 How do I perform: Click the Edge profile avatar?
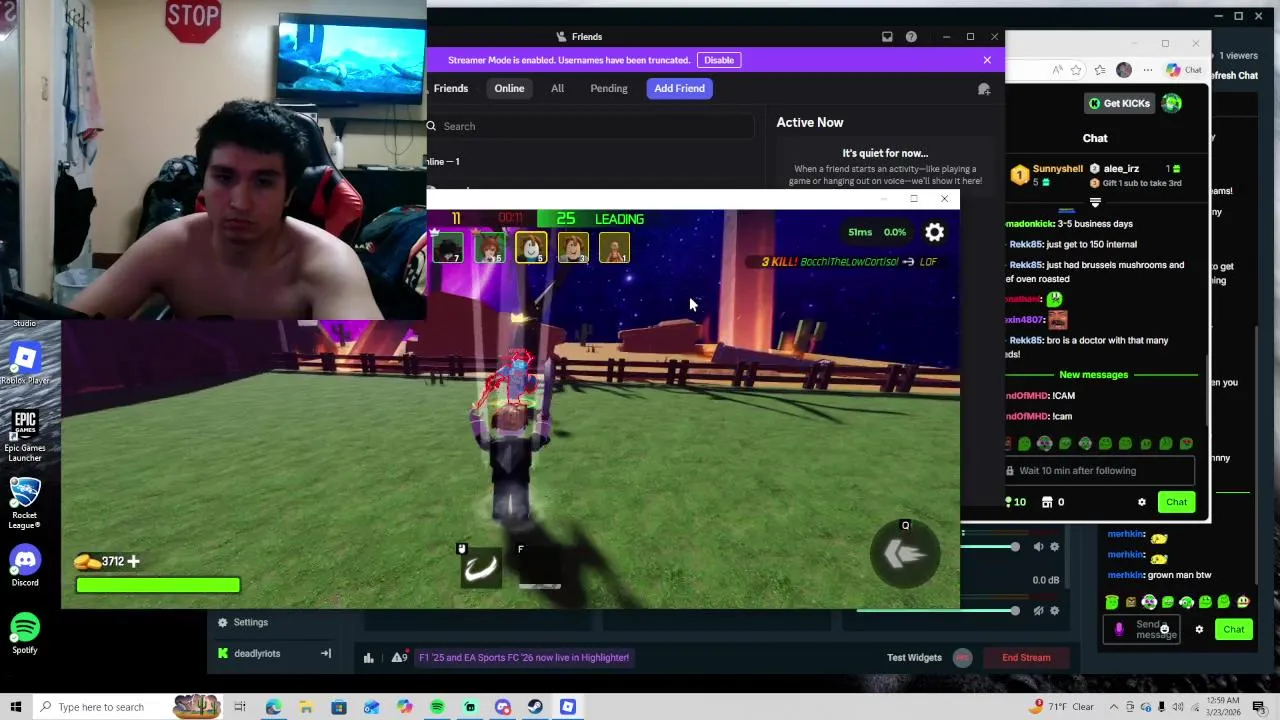(1124, 70)
